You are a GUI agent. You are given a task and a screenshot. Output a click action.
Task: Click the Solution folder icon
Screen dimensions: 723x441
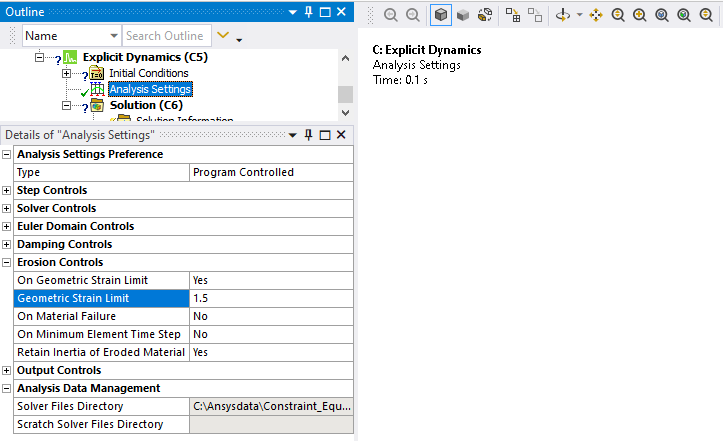click(x=97, y=106)
